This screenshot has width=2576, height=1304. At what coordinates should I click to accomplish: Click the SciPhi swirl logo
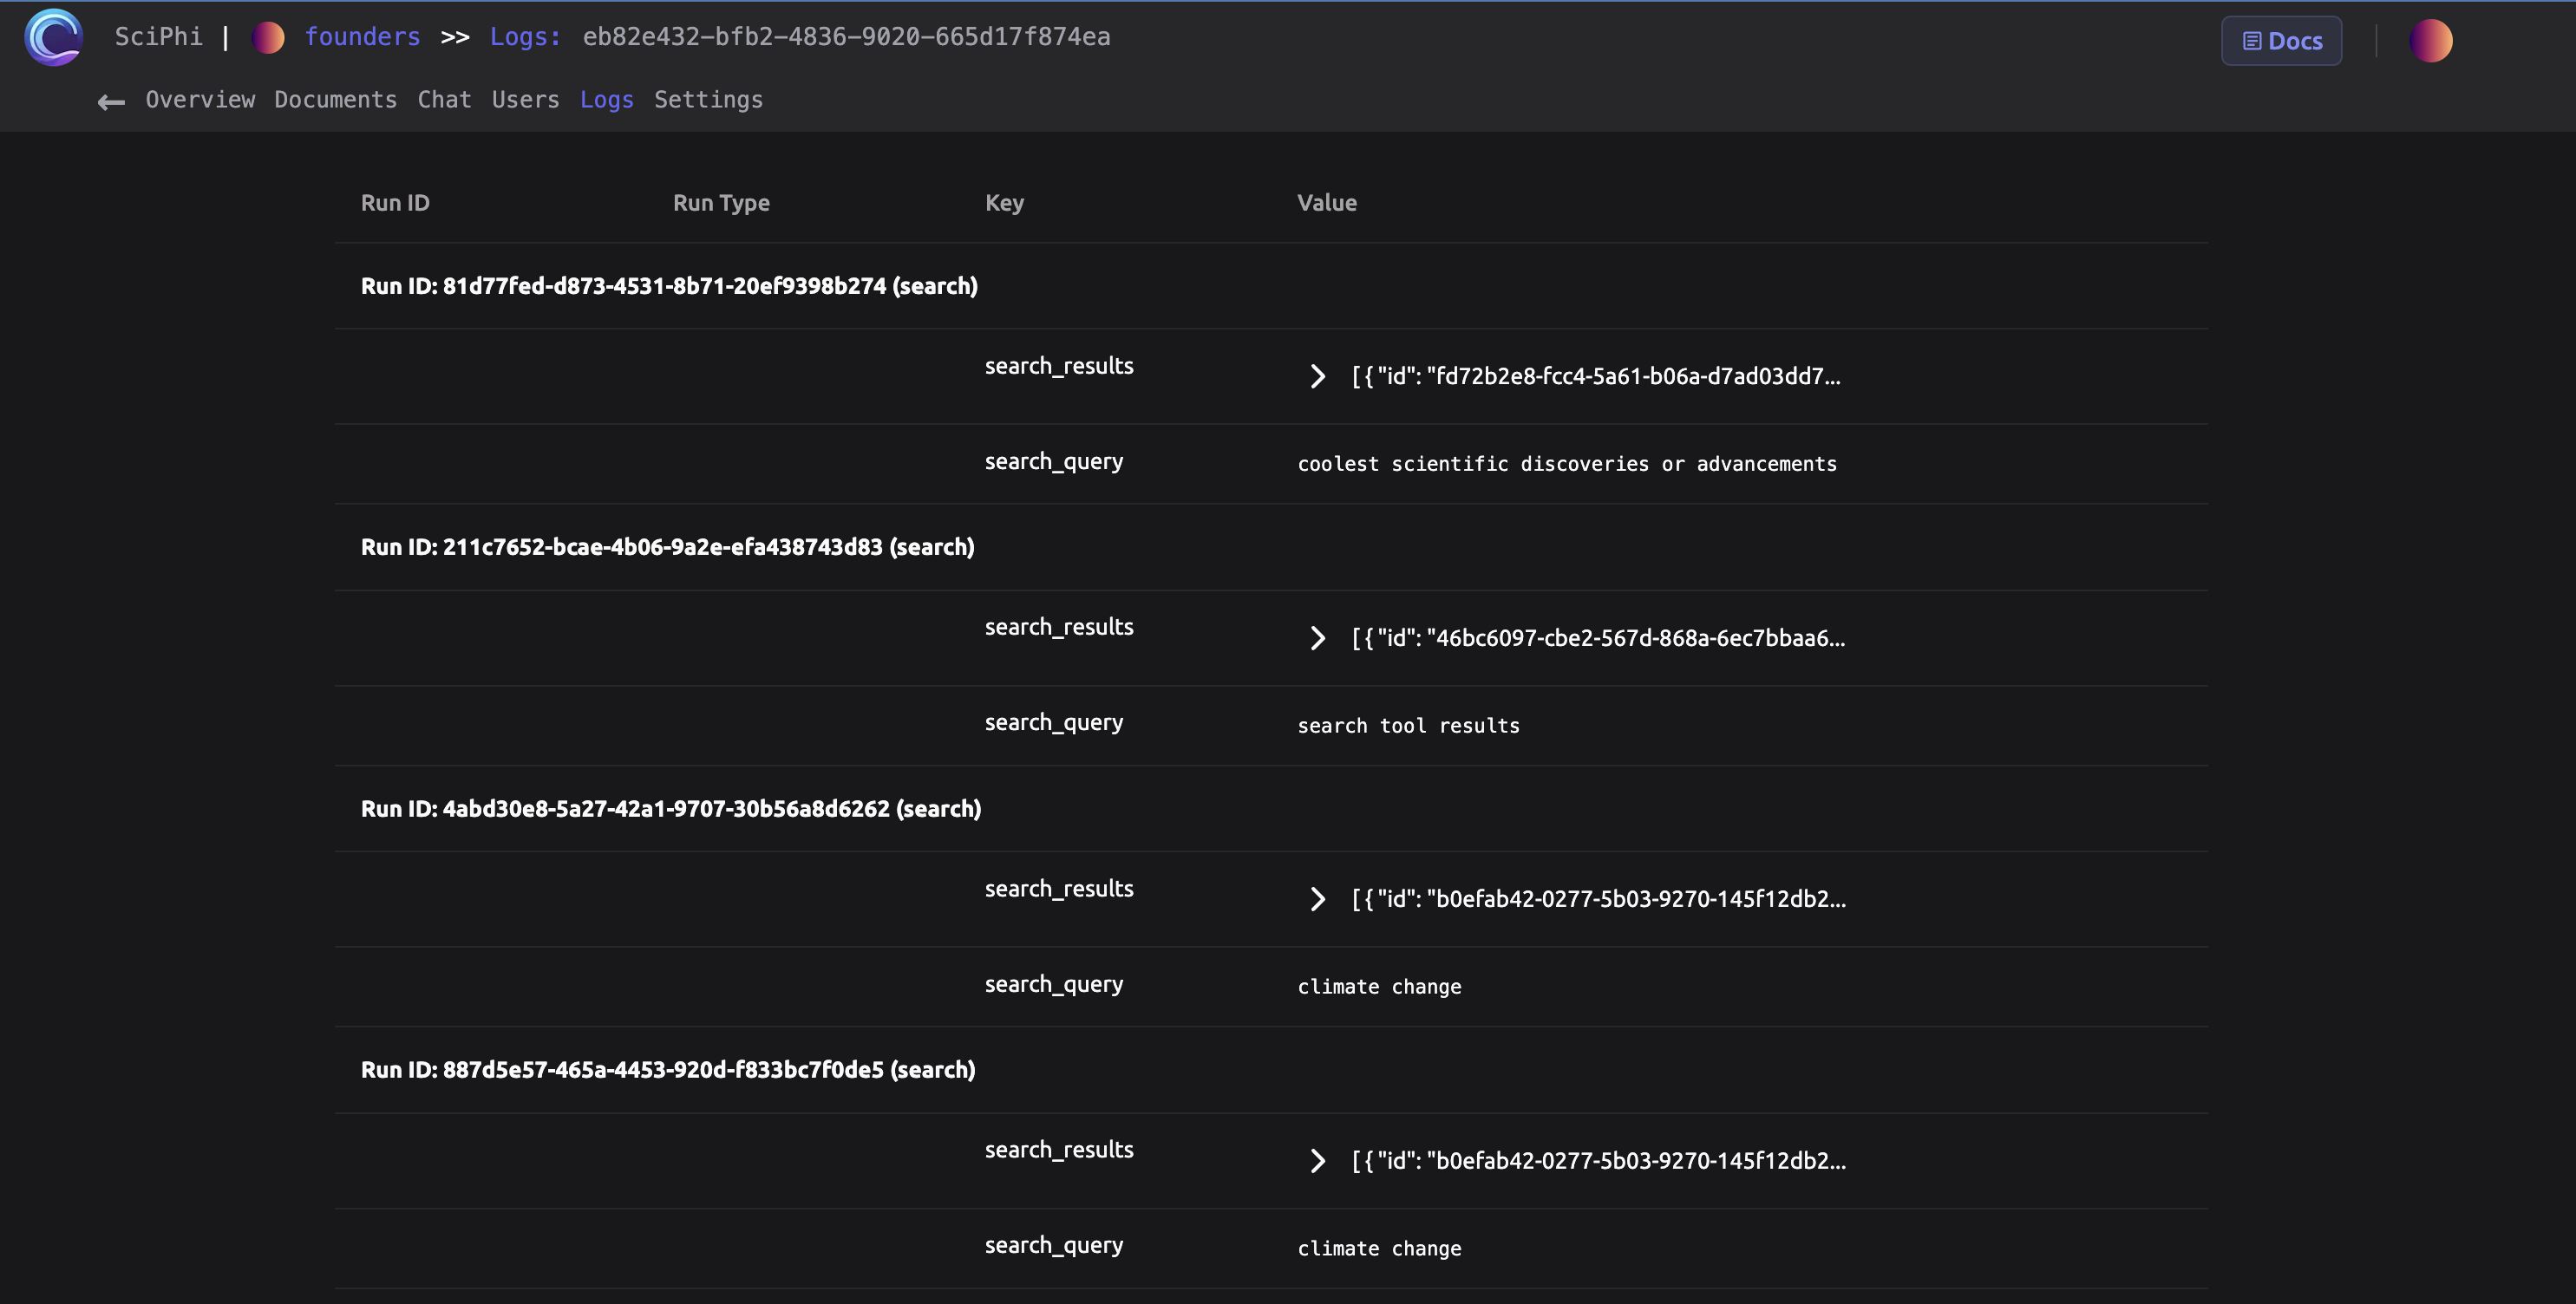pos(53,37)
